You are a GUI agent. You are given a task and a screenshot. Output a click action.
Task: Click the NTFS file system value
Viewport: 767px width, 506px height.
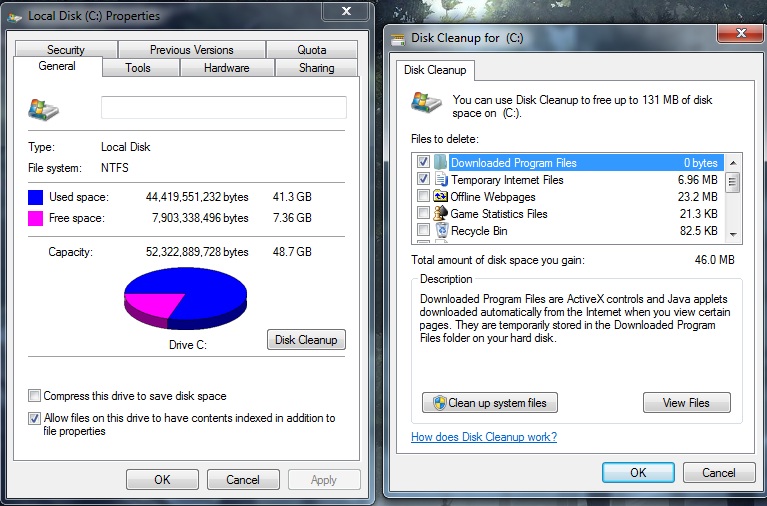(x=115, y=168)
